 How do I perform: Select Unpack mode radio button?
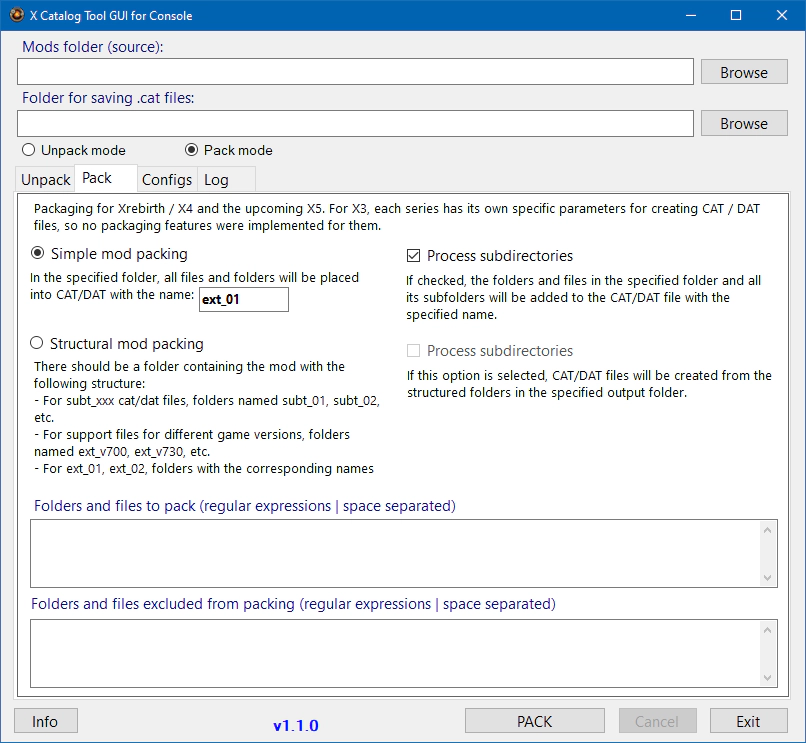(29, 150)
